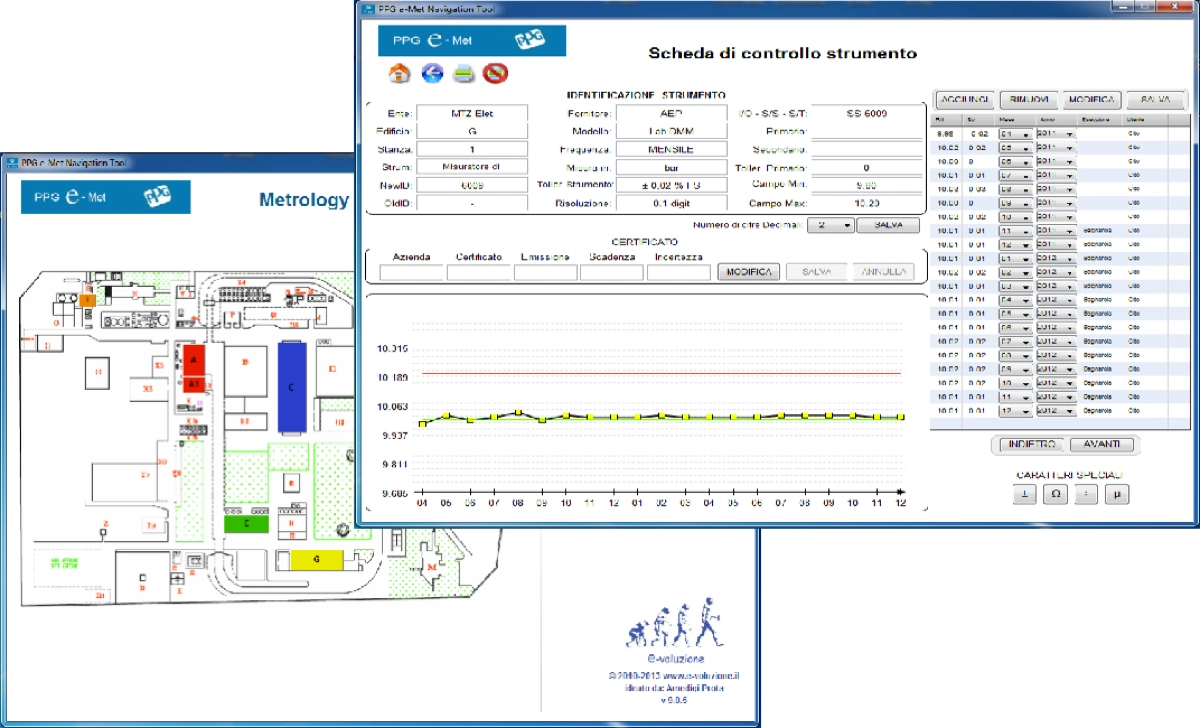Click SALVA above the measurements table
Screen dimensions: 1200x728
coord(1155,100)
